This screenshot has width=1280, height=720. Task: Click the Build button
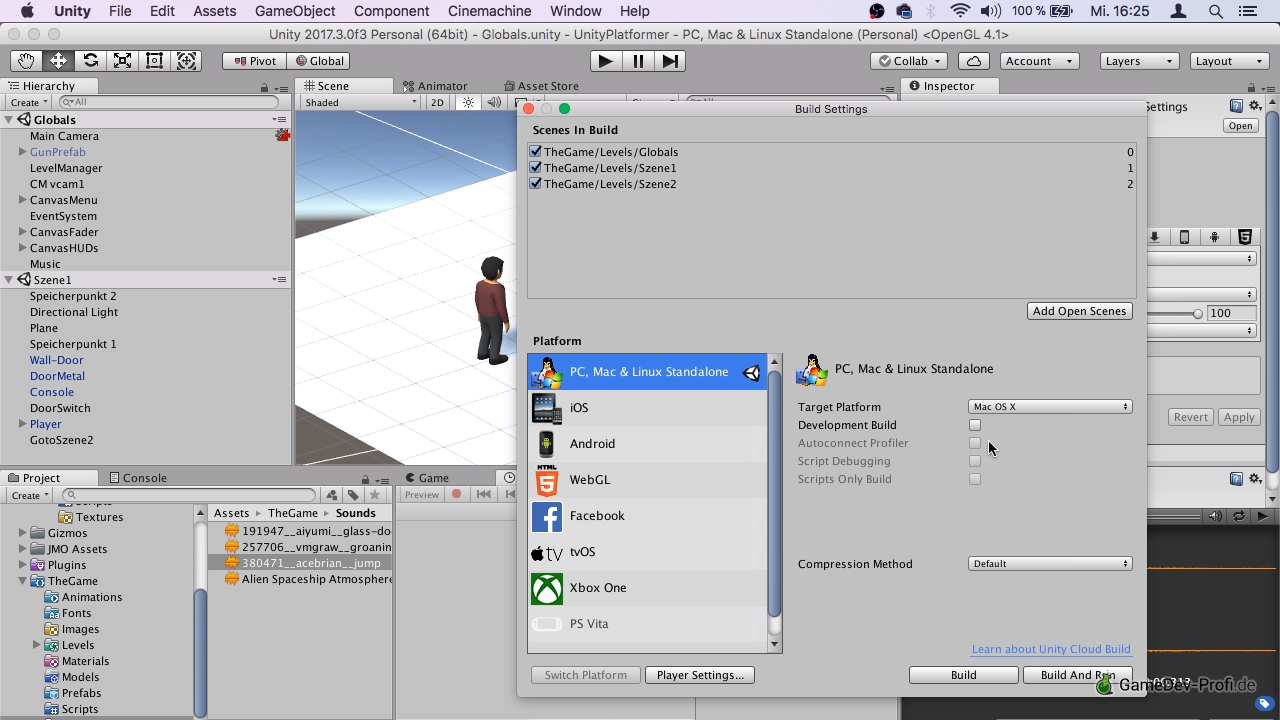click(964, 675)
